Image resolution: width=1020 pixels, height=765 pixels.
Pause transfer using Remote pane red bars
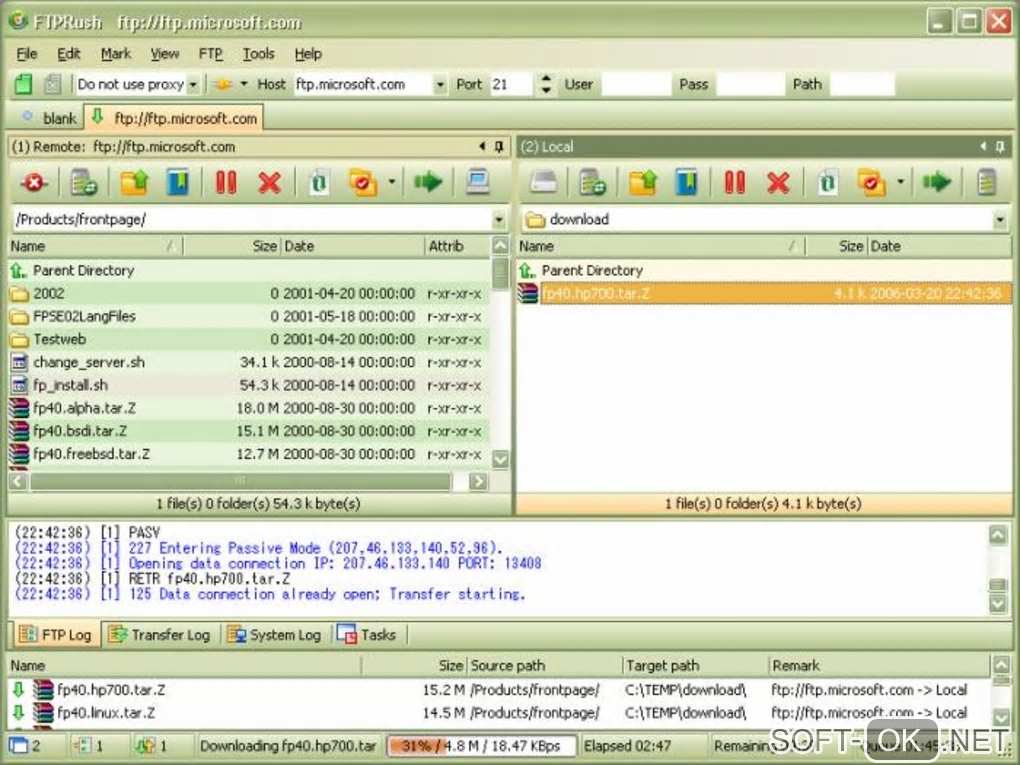[226, 183]
